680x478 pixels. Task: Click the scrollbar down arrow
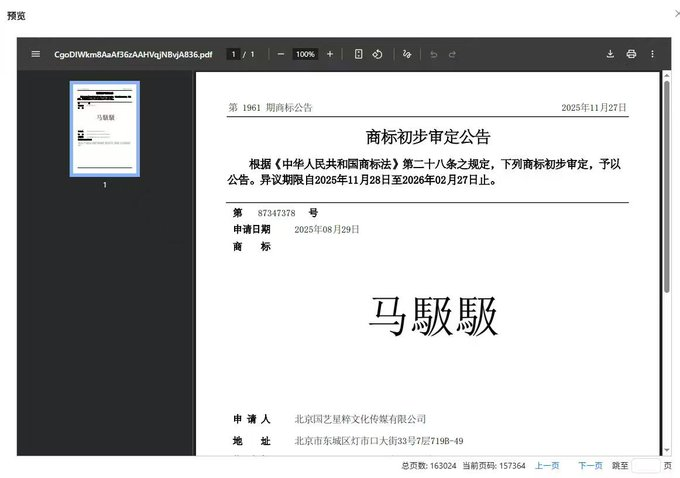(667, 451)
